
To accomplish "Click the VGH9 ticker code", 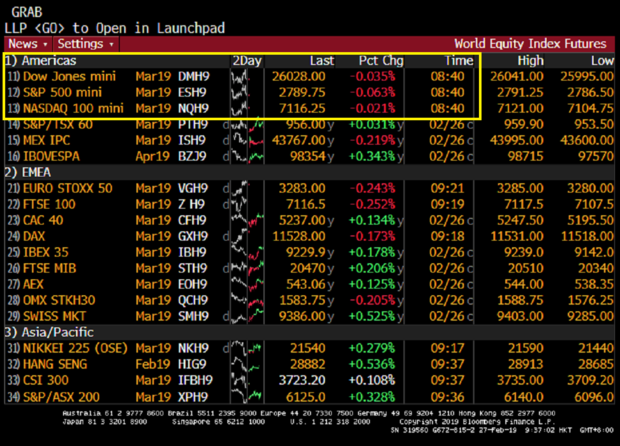I will click(x=193, y=188).
